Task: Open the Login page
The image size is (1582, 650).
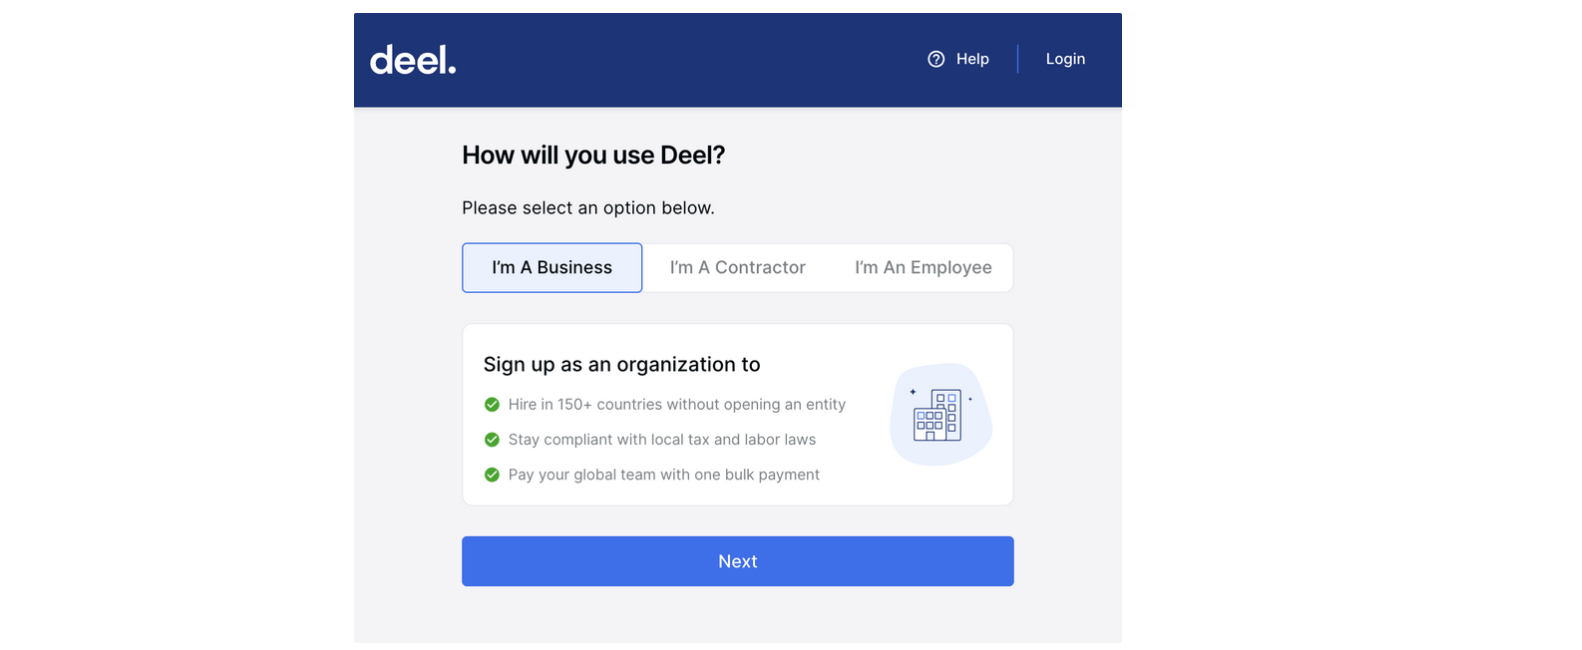Action: click(x=1064, y=59)
